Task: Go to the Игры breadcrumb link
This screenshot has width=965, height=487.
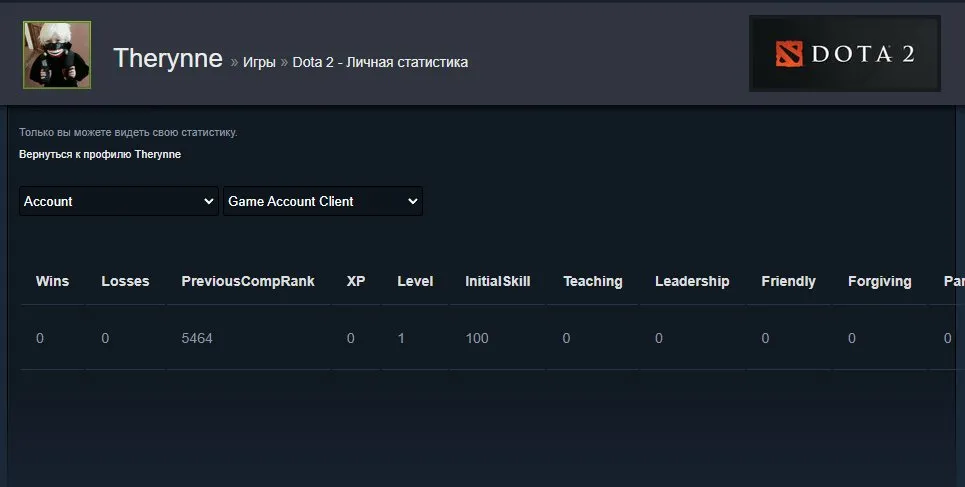Action: pyautogui.click(x=259, y=62)
